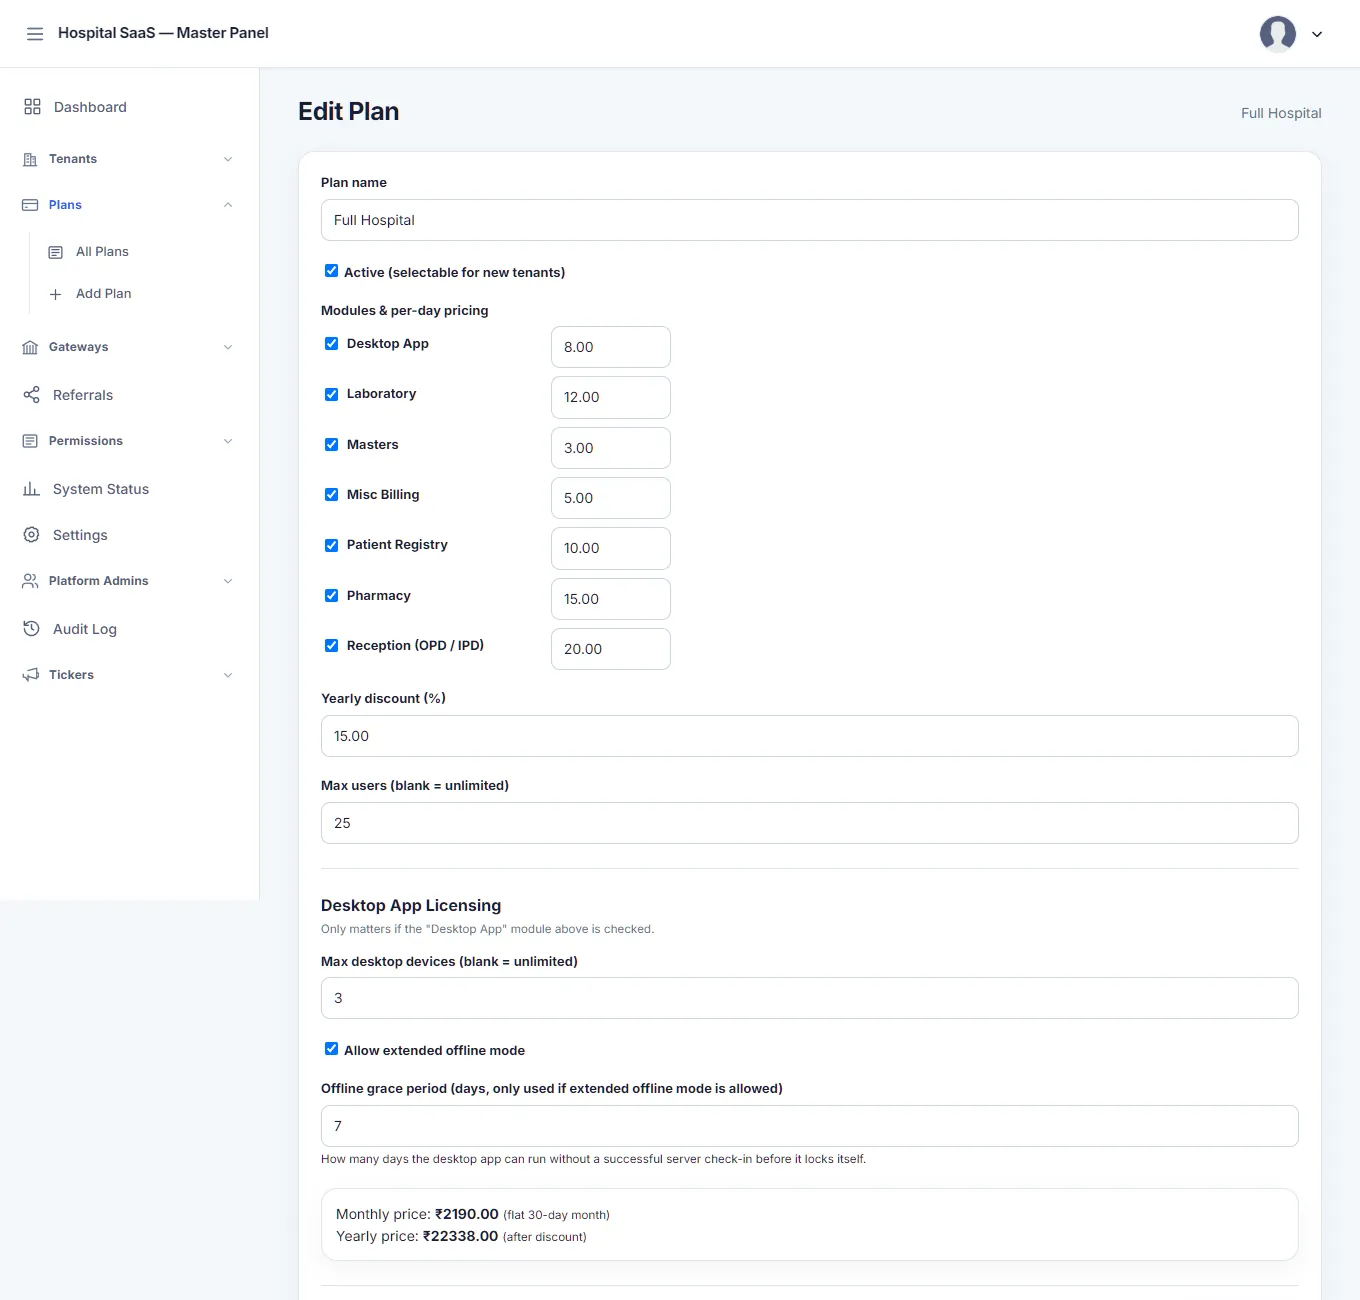Collapse the Plans submenu chevron
The image size is (1360, 1300).
[228, 205]
